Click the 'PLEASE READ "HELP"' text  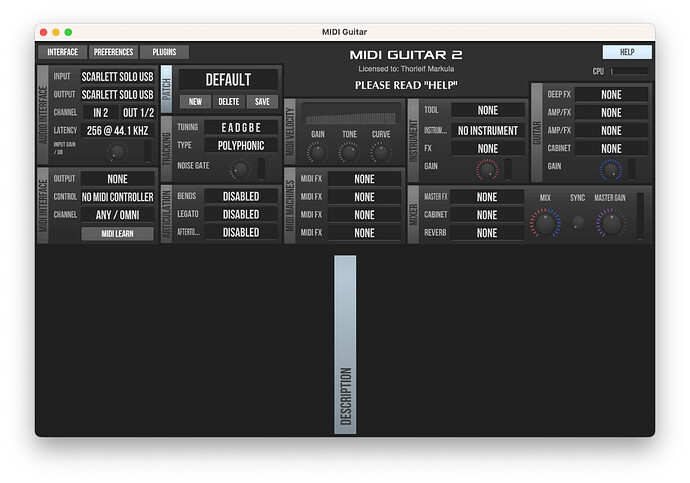(406, 85)
